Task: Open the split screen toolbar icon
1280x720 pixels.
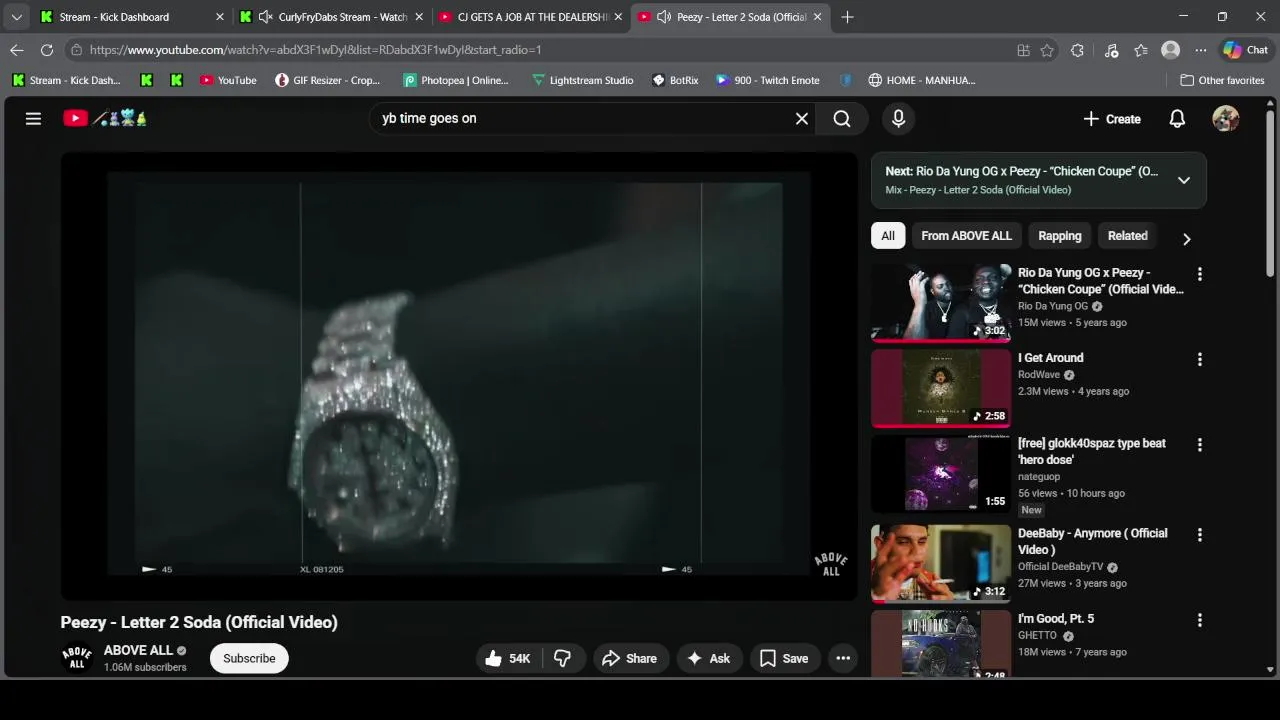Action: click(x=1023, y=50)
